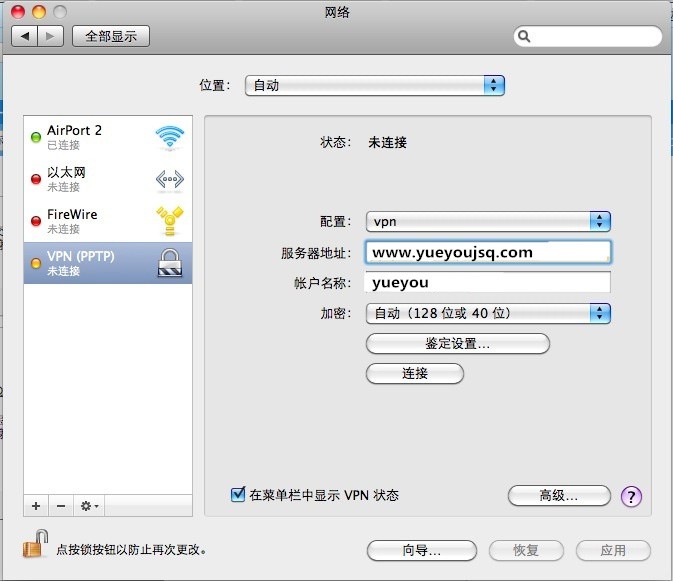Viewport: 673px width, 581px height.
Task: Open the gear action menu
Action: [89, 506]
